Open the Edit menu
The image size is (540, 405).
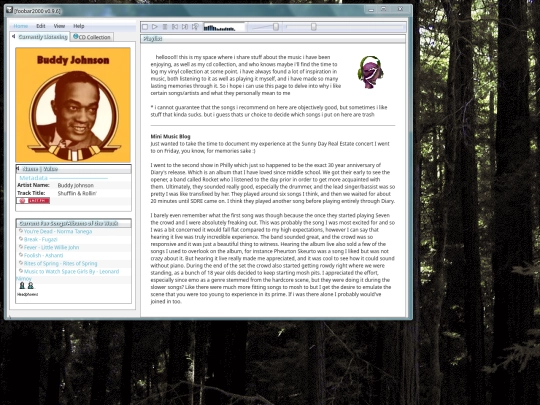pyautogui.click(x=41, y=26)
